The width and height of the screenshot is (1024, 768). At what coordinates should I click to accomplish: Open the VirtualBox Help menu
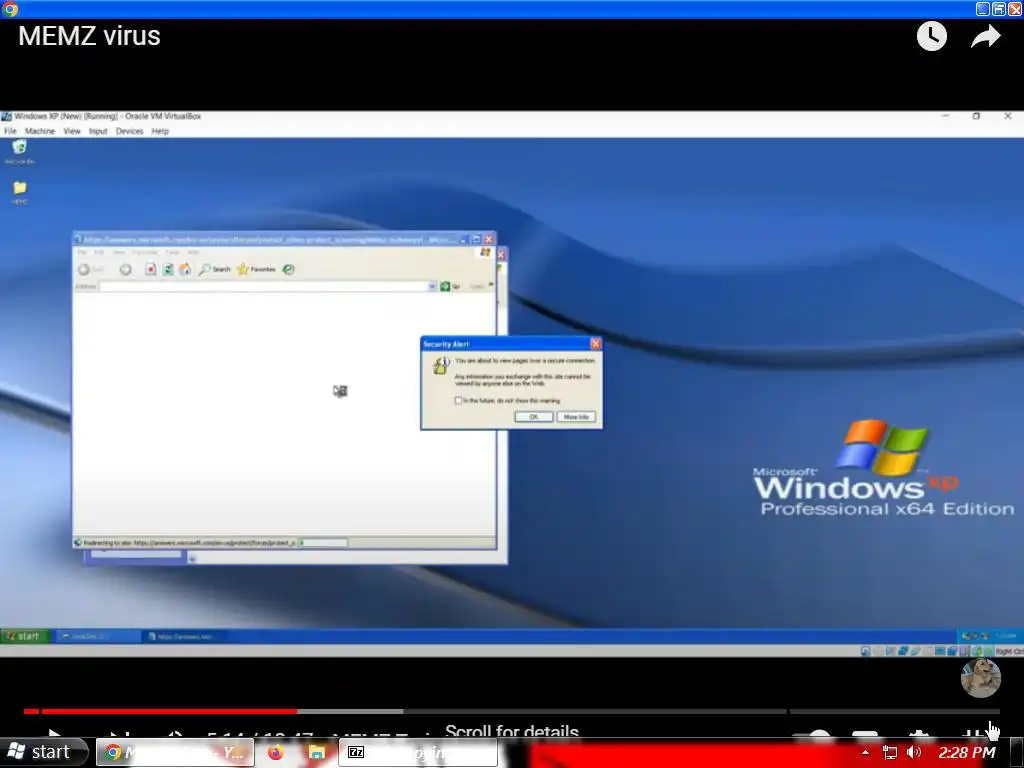[x=160, y=131]
